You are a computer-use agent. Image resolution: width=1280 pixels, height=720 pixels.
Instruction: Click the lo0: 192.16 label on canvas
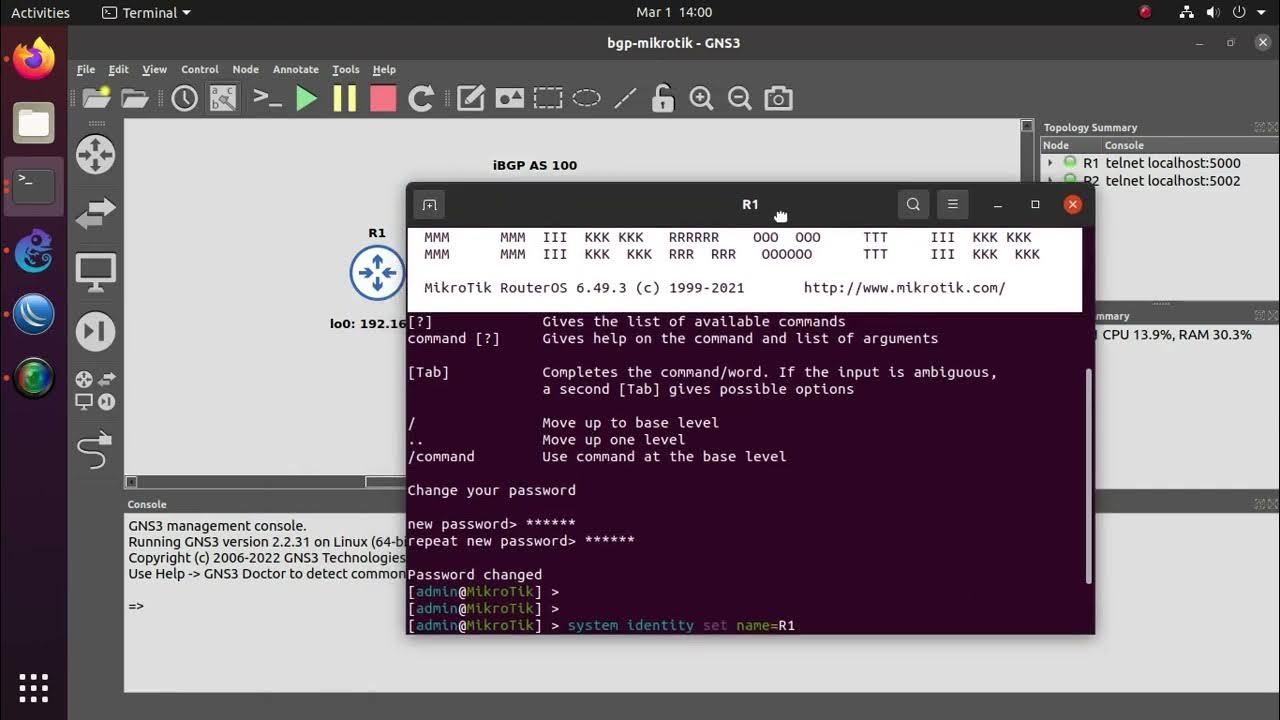click(369, 323)
